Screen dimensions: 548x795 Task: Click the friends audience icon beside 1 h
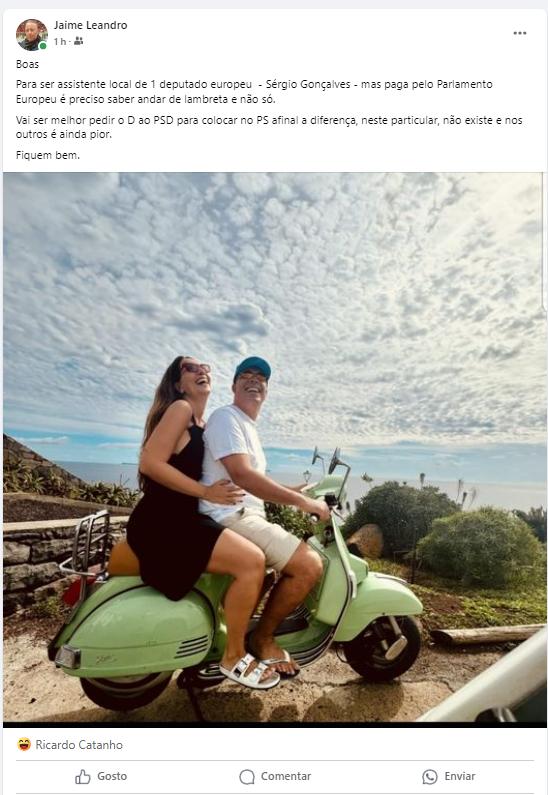tap(78, 42)
